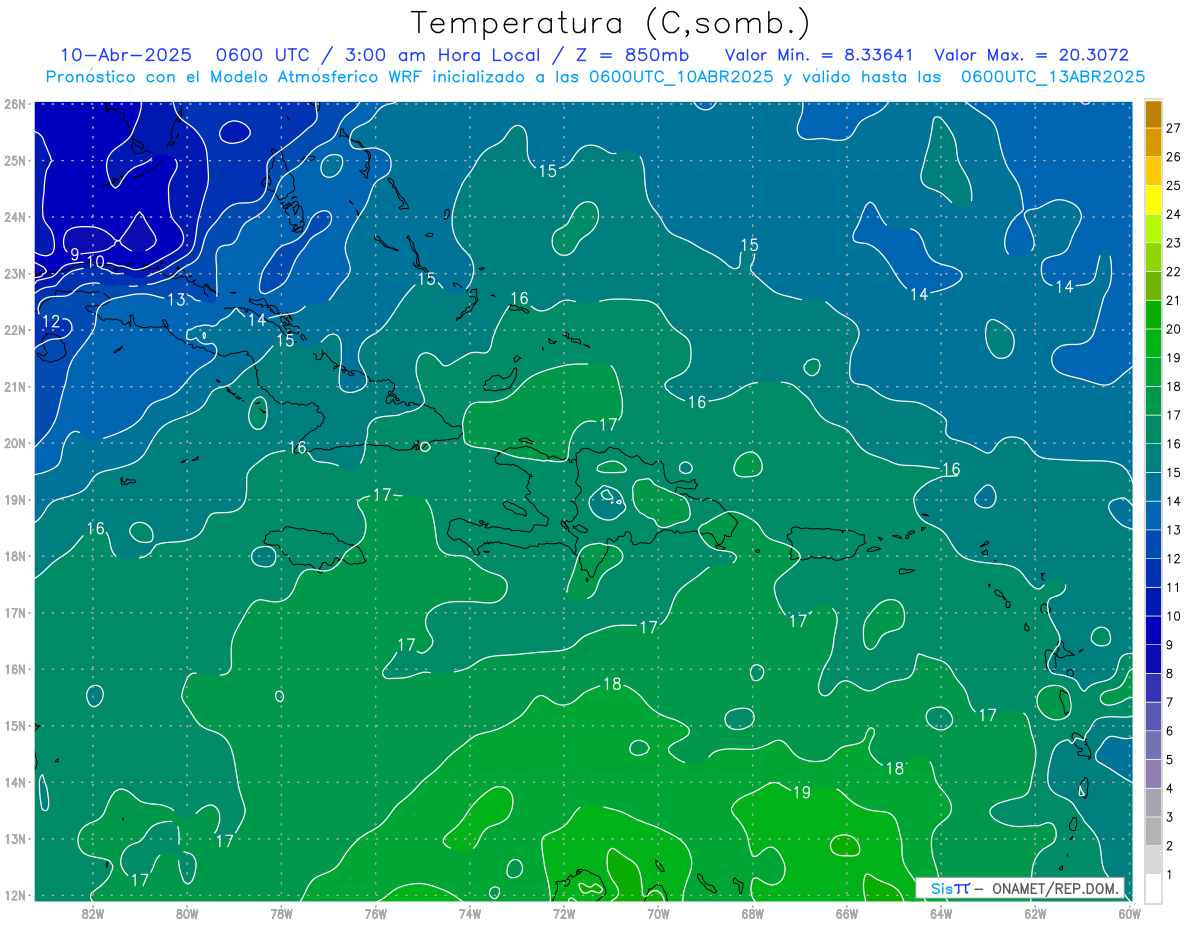This screenshot has height=927, width=1200.
Task: Select the 'Valor Min. = 8.33641' readout
Action: point(820,55)
